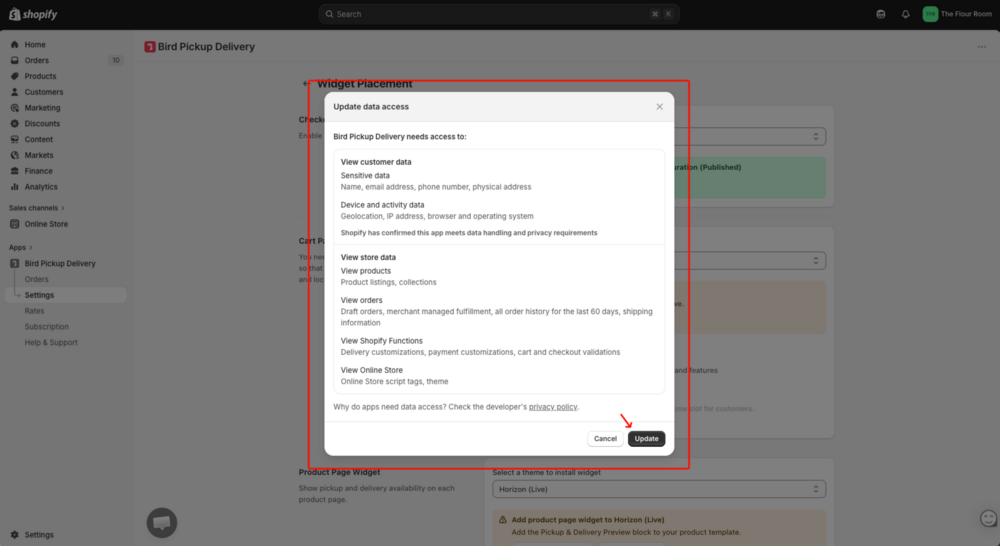Click the Settings gear icon at sidebar bottom

click(x=15, y=535)
